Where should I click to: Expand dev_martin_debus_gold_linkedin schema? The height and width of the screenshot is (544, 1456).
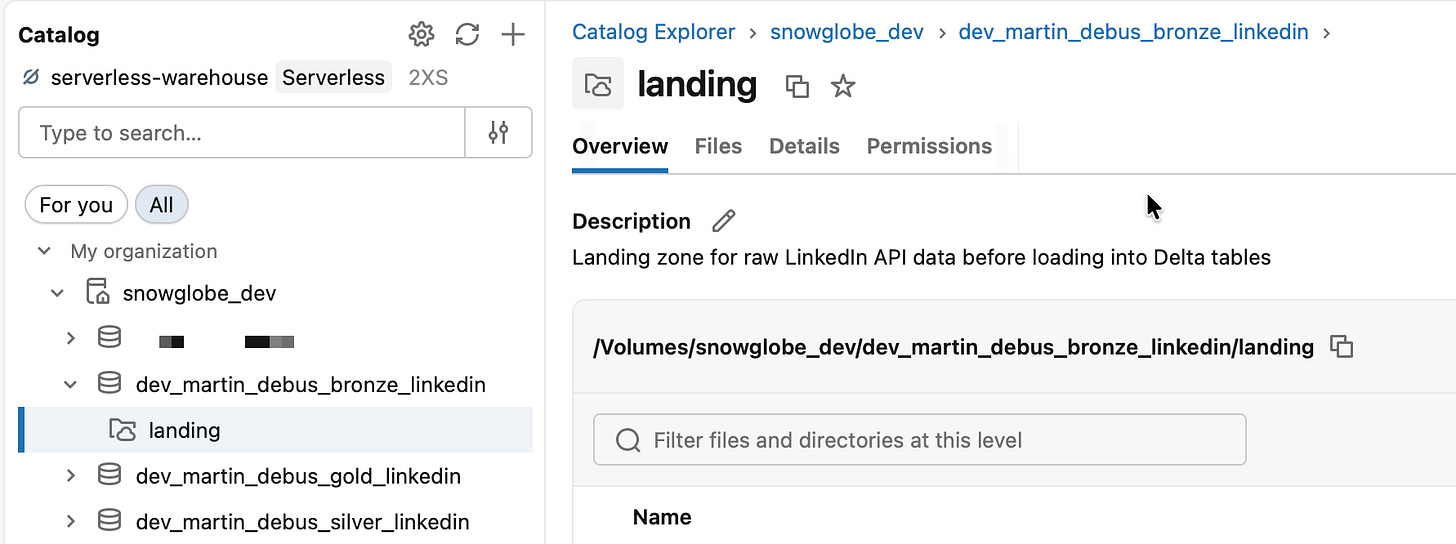70,476
